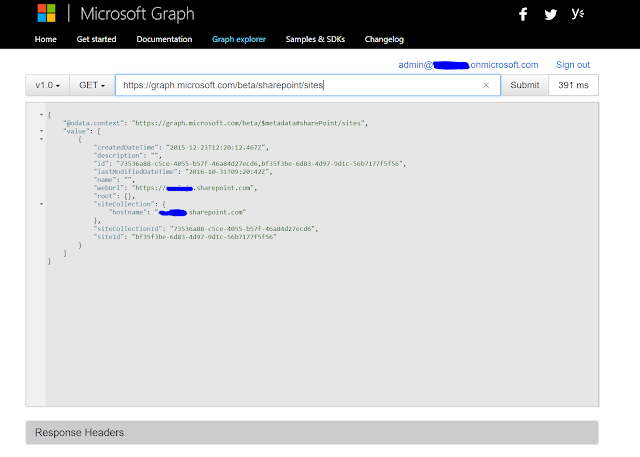This screenshot has width=640, height=457.
Task: Open the v1.0 version dropdown
Action: [47, 85]
